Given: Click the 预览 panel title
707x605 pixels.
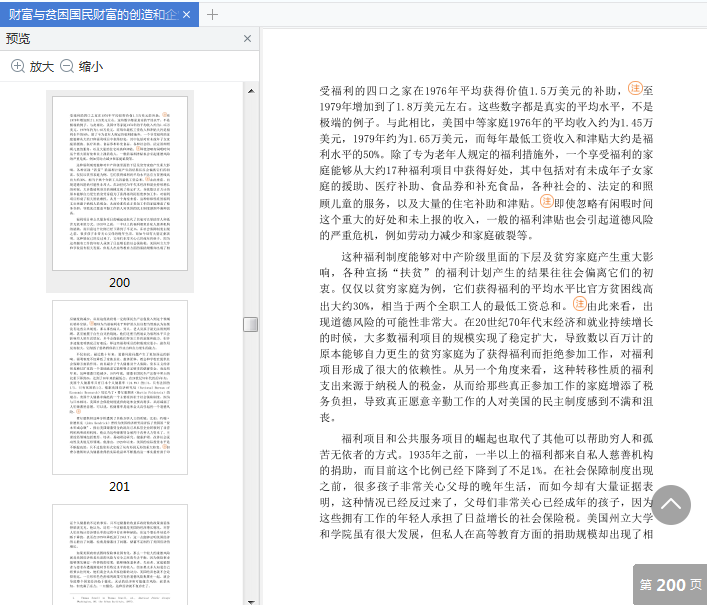Looking at the screenshot, I should tap(18, 39).
